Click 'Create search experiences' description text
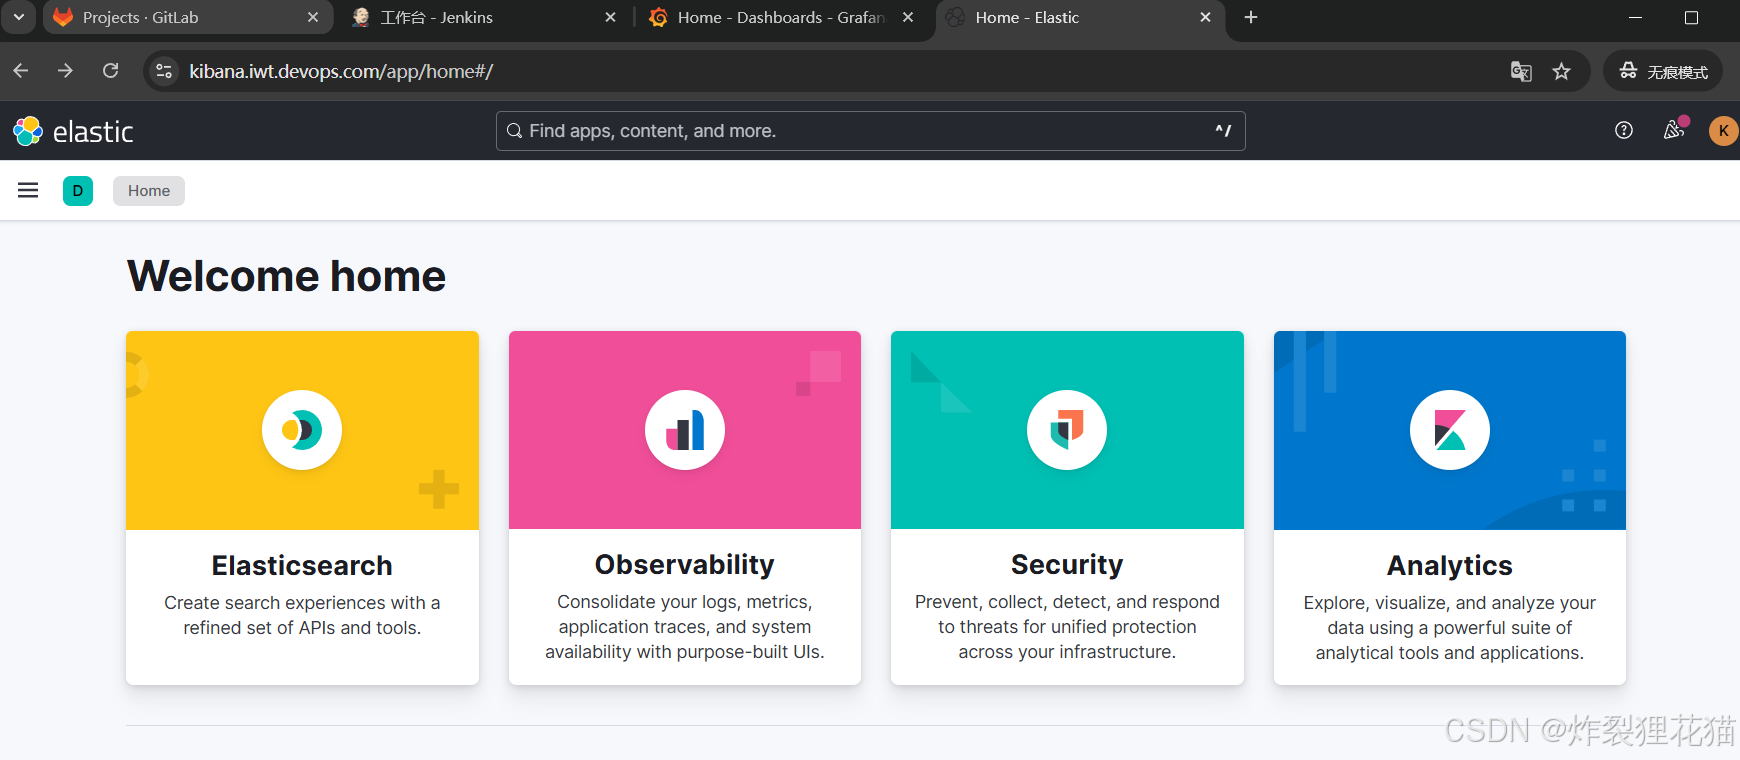The width and height of the screenshot is (1740, 760). pos(302,615)
